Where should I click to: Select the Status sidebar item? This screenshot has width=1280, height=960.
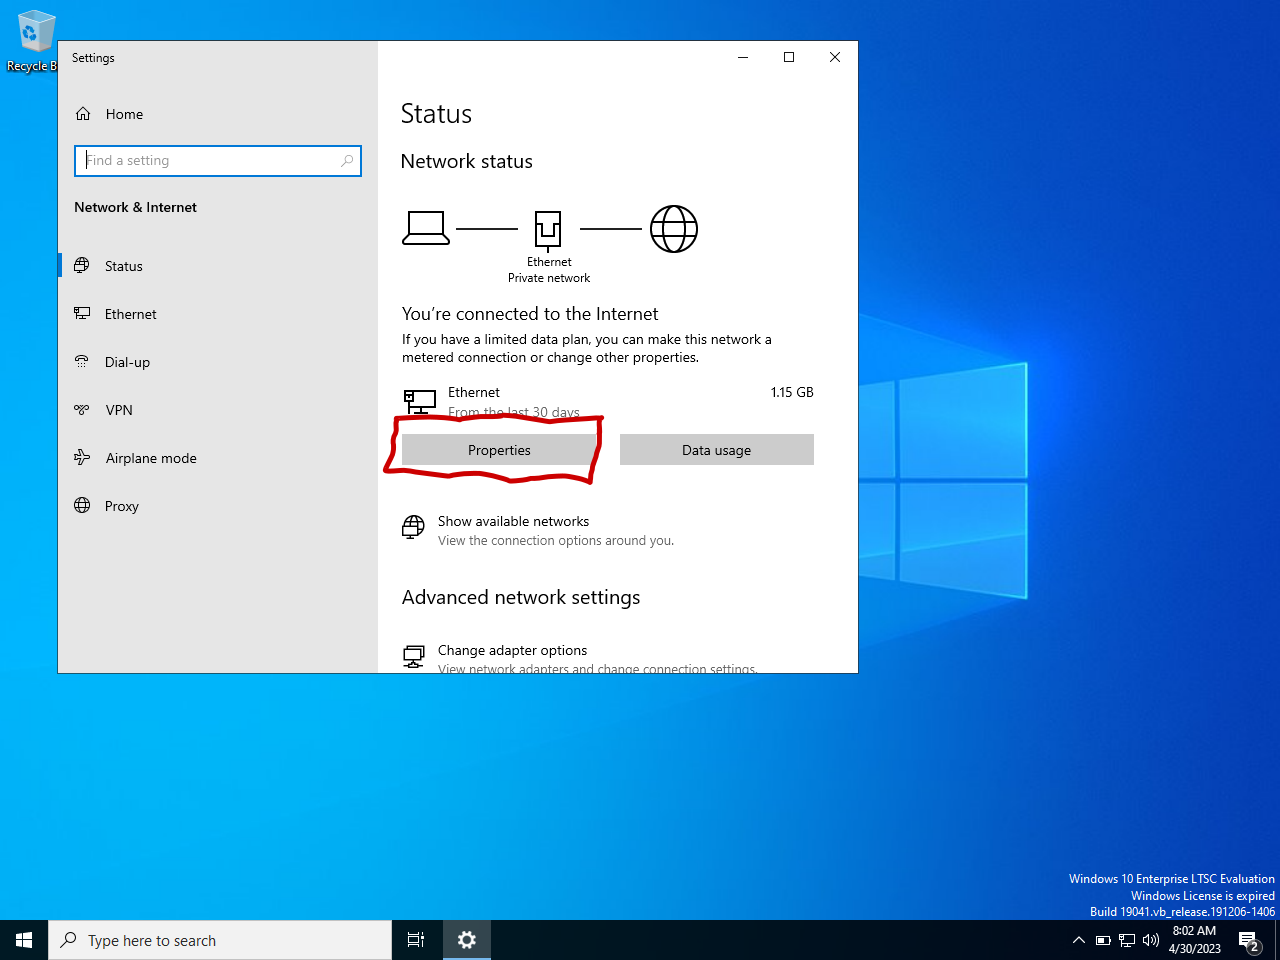[123, 266]
